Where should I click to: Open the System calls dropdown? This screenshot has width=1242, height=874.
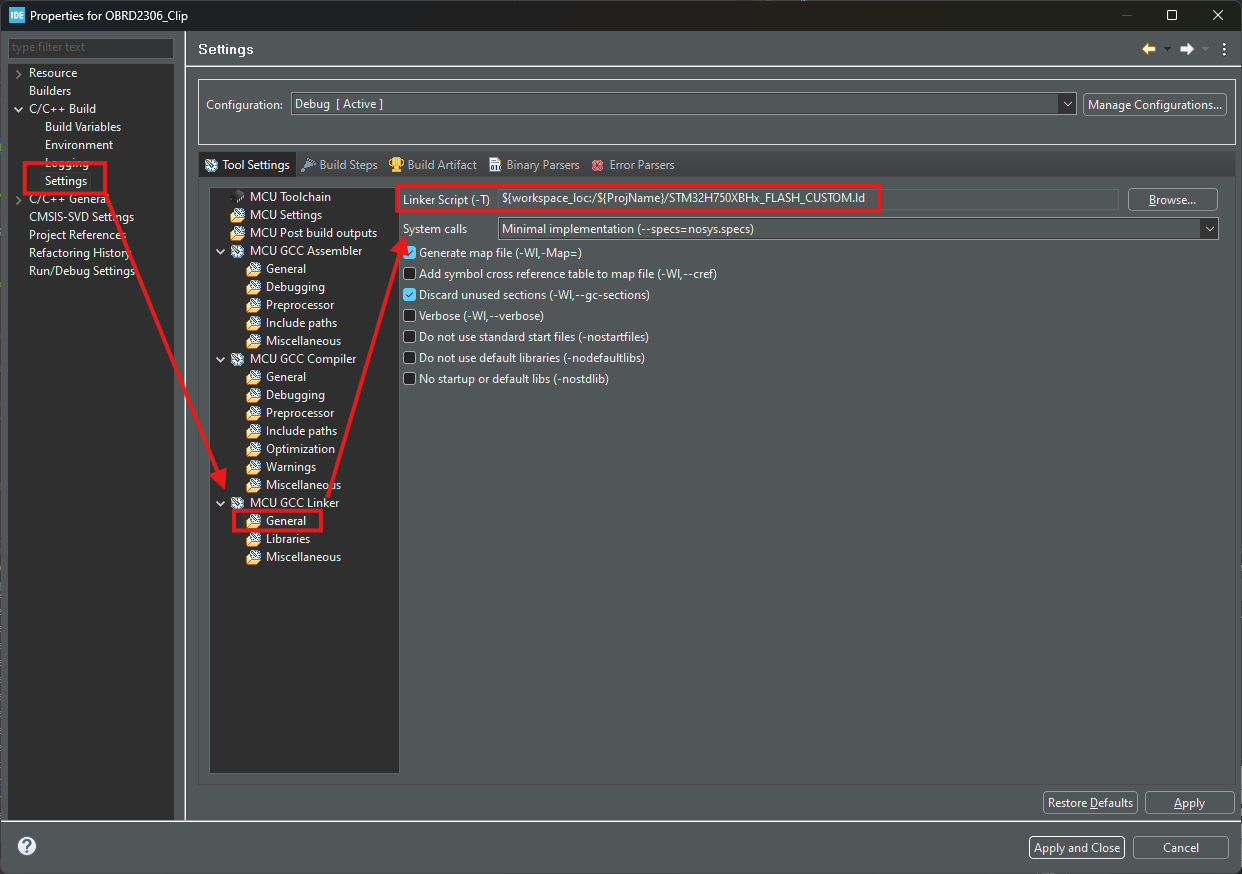tap(1209, 228)
